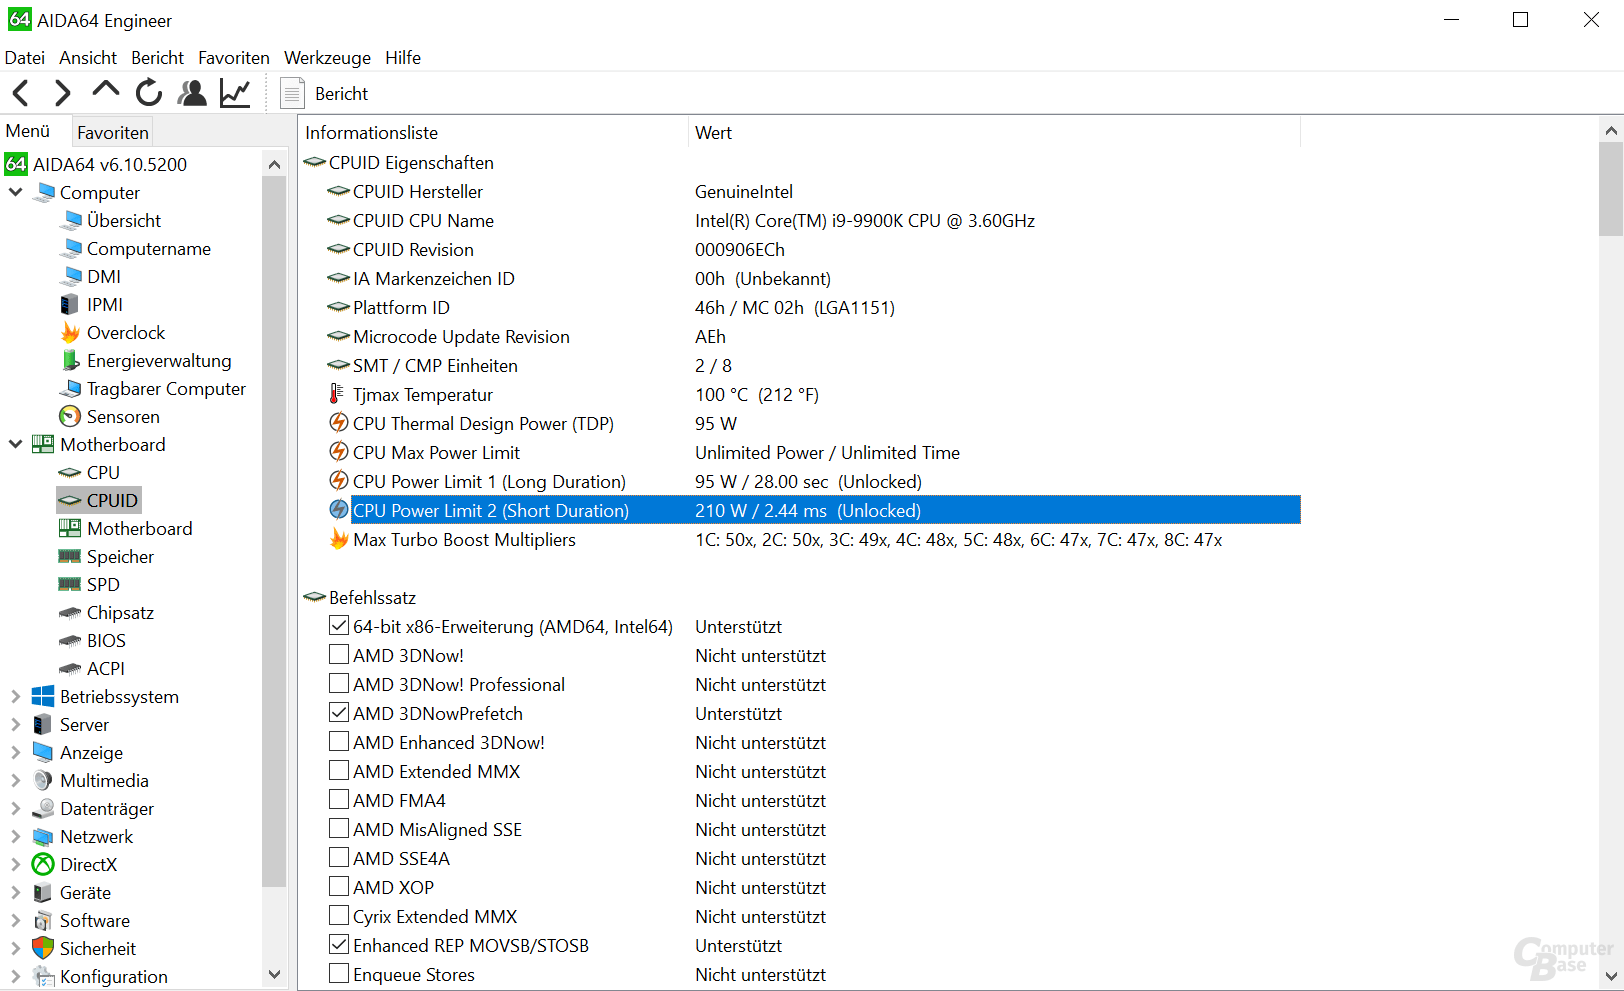Expand the Multimedia tree node
Viewport: 1624px width, 991px height.
tap(15, 780)
